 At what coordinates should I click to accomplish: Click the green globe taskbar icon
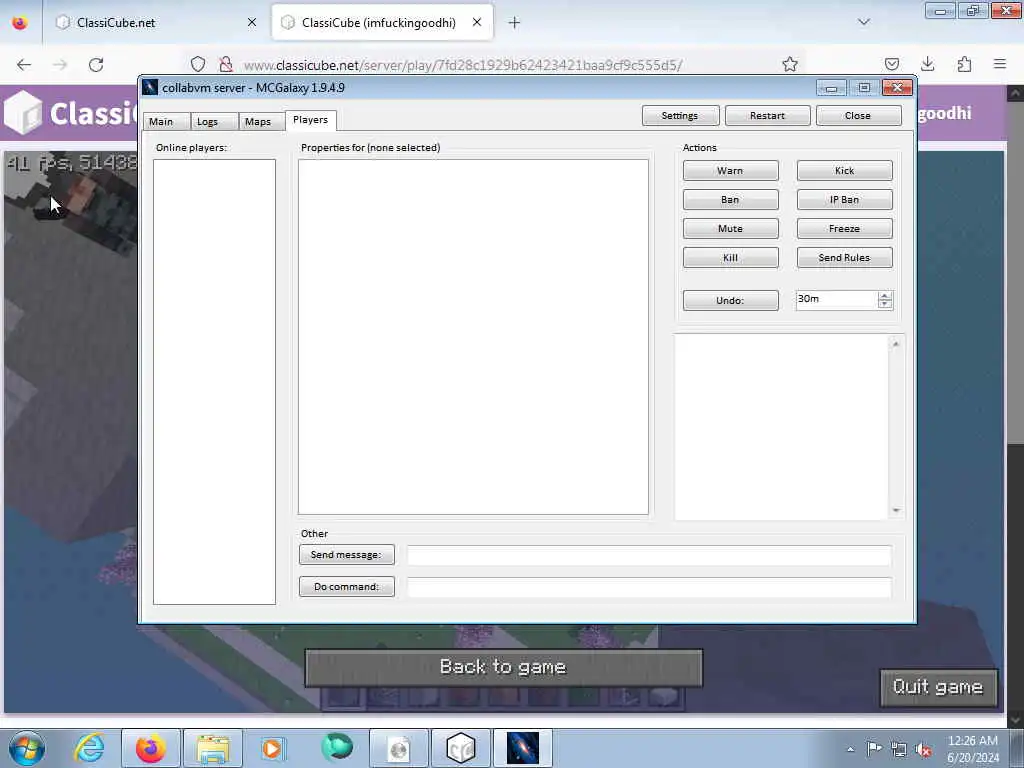(337, 747)
